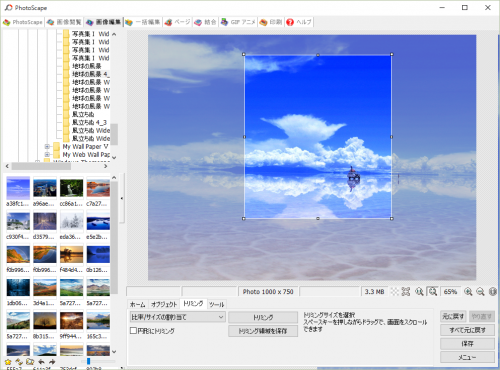The width and height of the screenshot is (500, 370).
Task: Select the Object tab in editor panel
Action: [x=164, y=304]
